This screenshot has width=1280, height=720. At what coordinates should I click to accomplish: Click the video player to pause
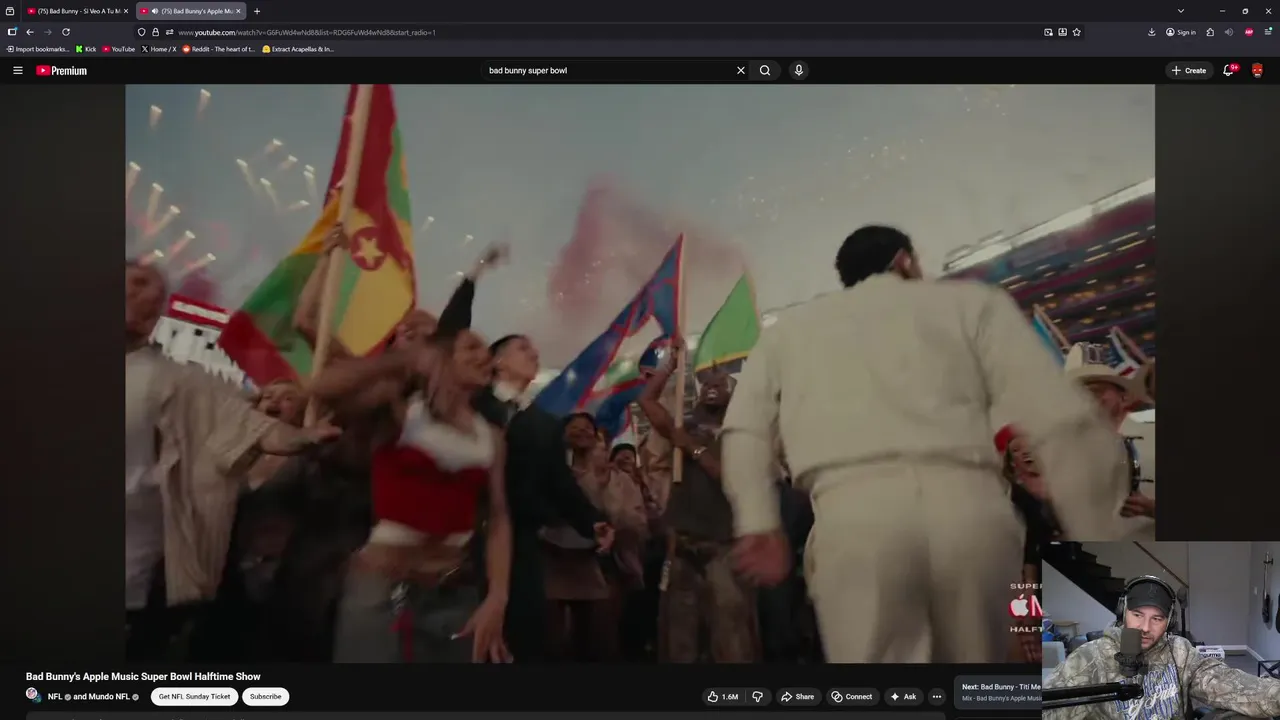pos(640,372)
